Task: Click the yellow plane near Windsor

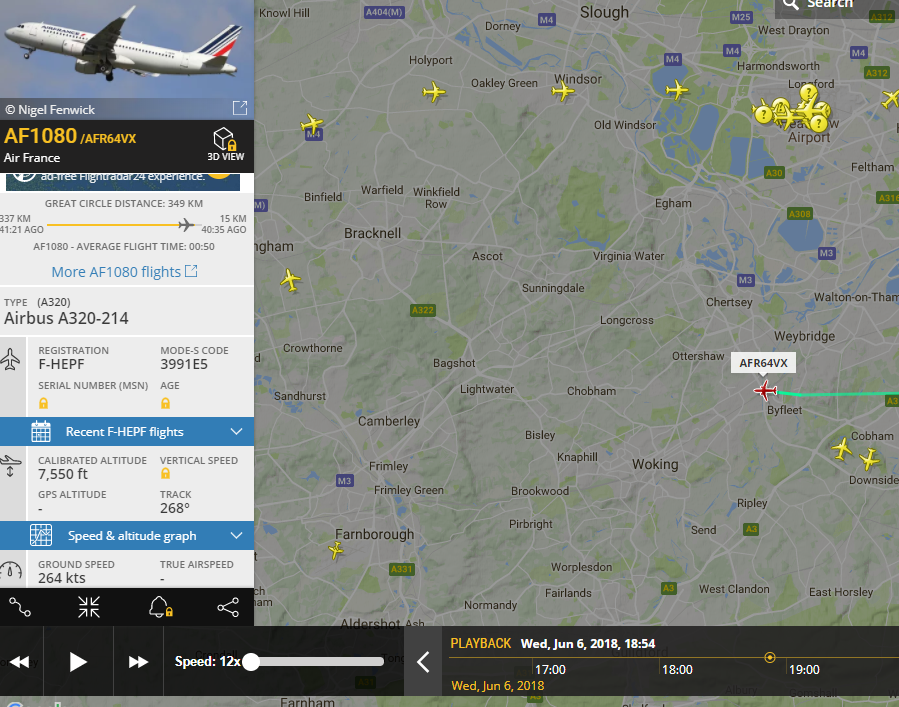Action: (x=563, y=91)
